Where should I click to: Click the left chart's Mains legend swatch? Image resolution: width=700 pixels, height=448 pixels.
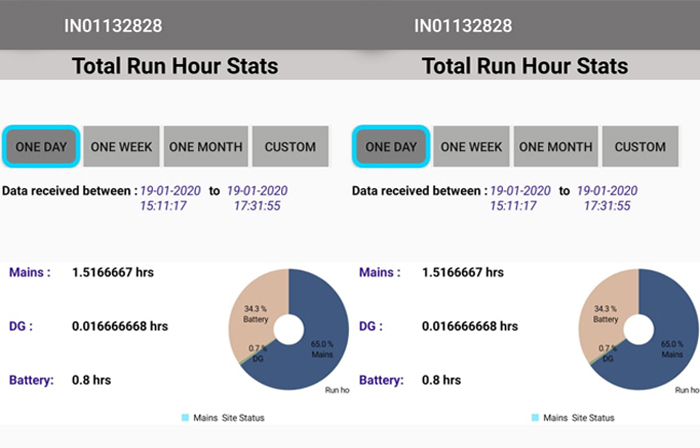(x=185, y=418)
